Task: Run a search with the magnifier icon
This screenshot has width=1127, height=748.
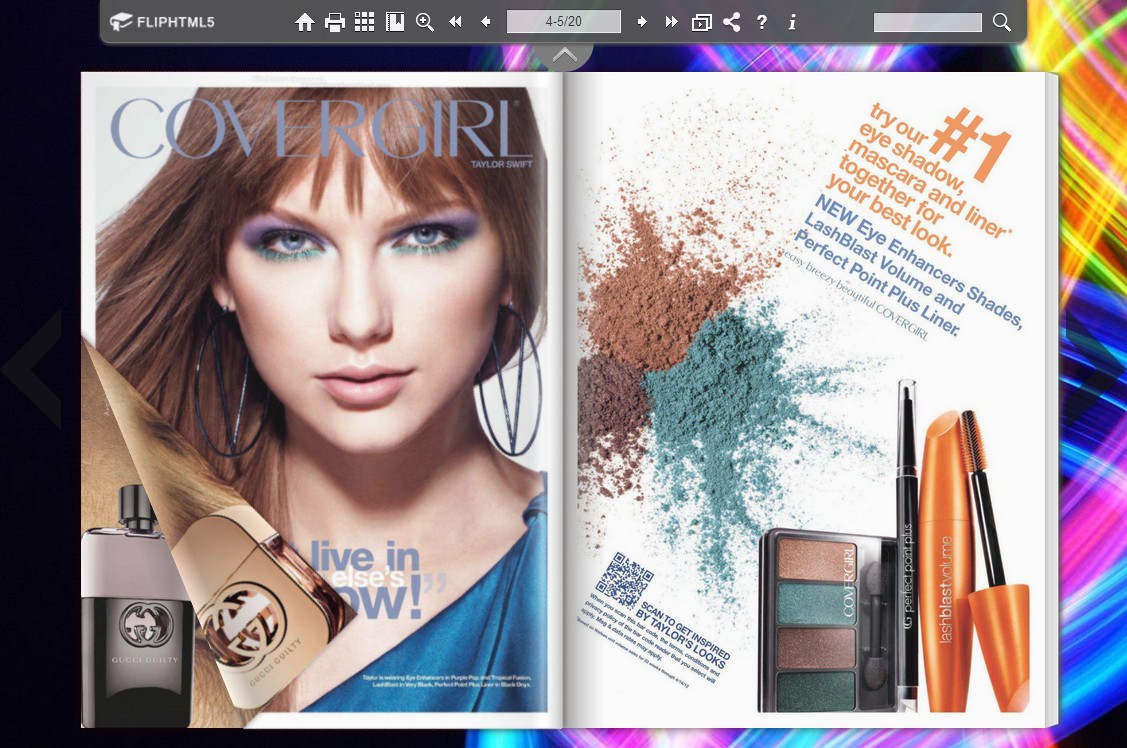Action: tap(1000, 21)
